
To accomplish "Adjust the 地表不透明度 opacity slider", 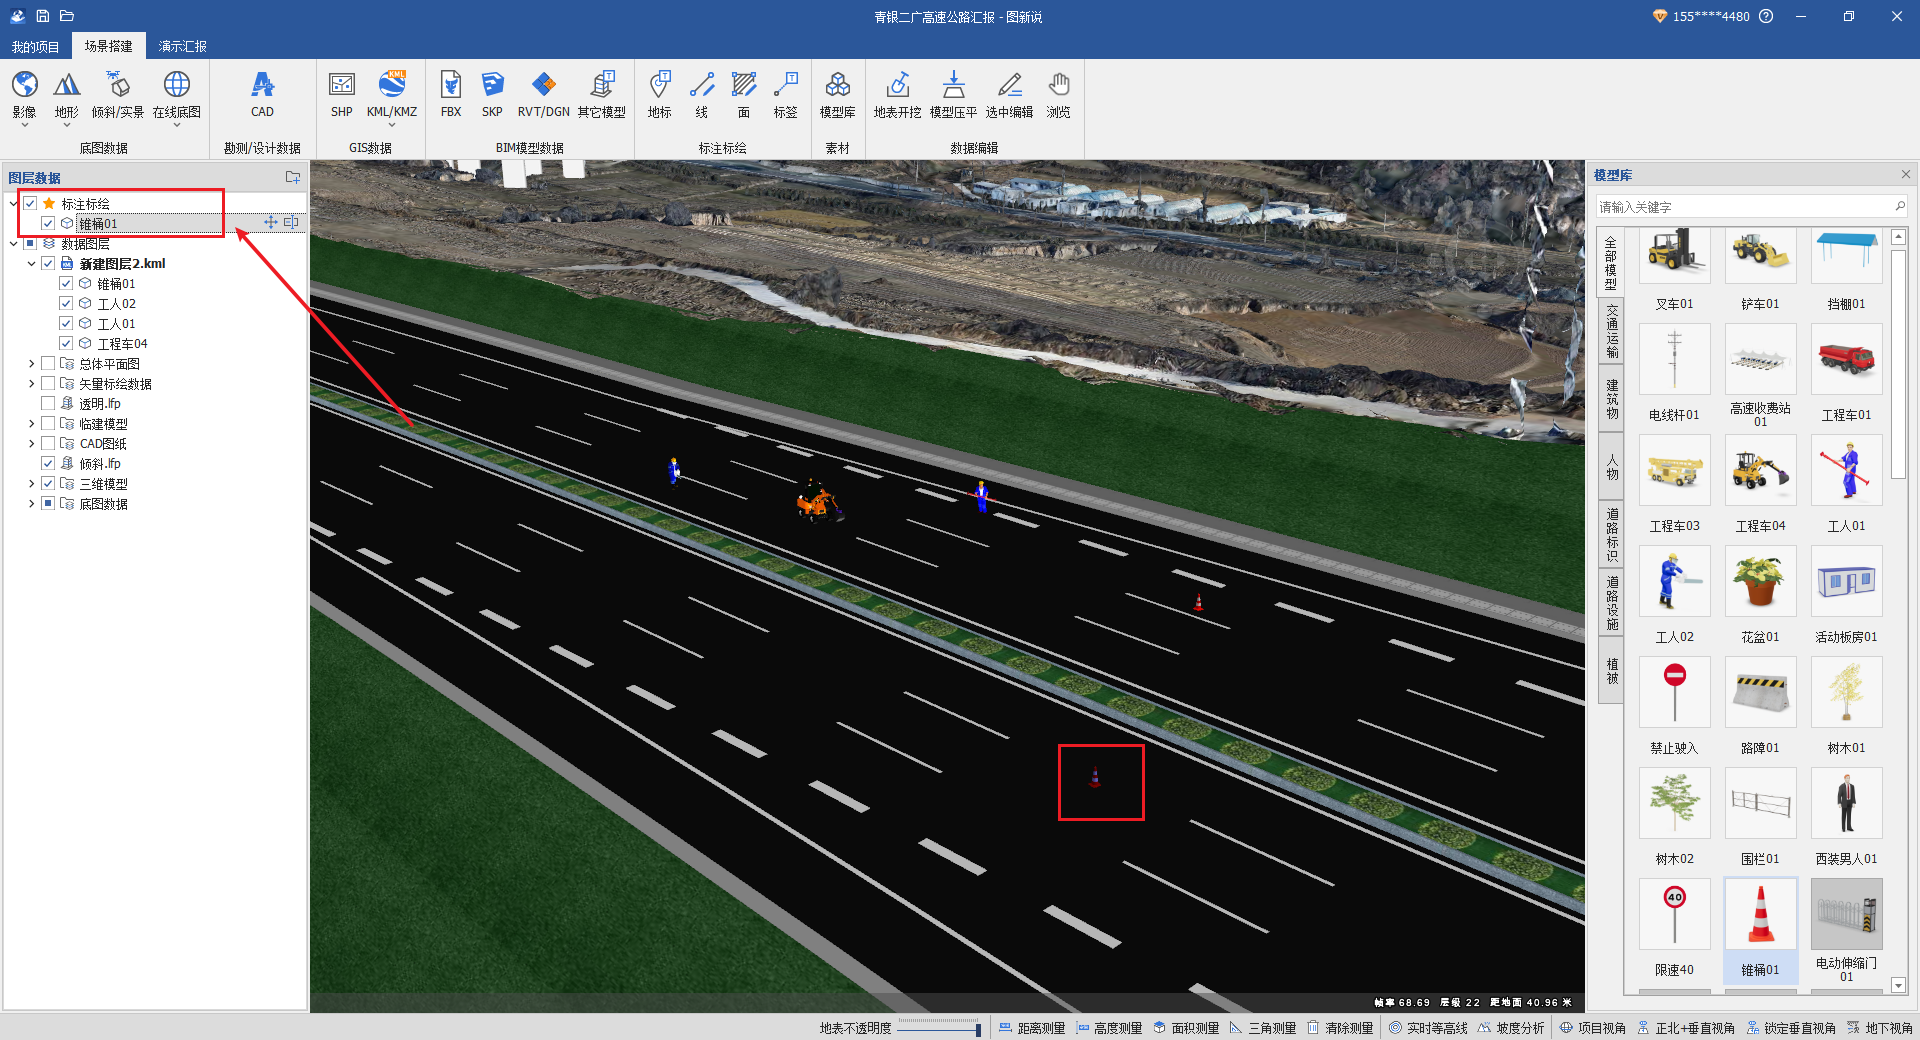I will pos(938,1028).
